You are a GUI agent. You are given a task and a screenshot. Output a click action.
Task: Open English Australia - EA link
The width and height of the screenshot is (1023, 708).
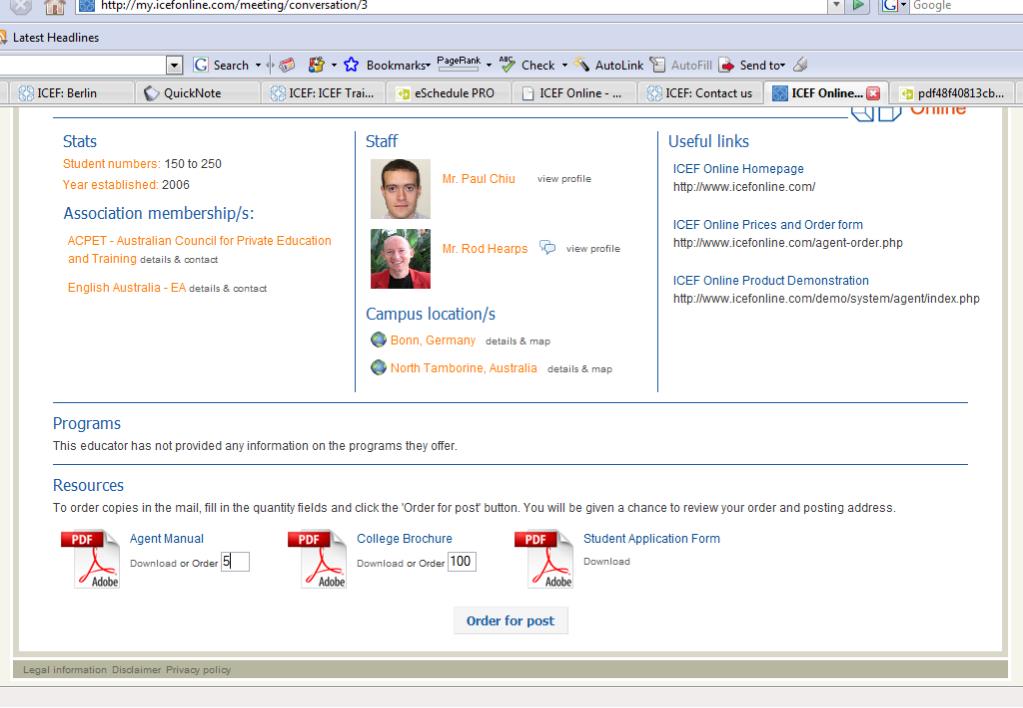pyautogui.click(x=127, y=288)
